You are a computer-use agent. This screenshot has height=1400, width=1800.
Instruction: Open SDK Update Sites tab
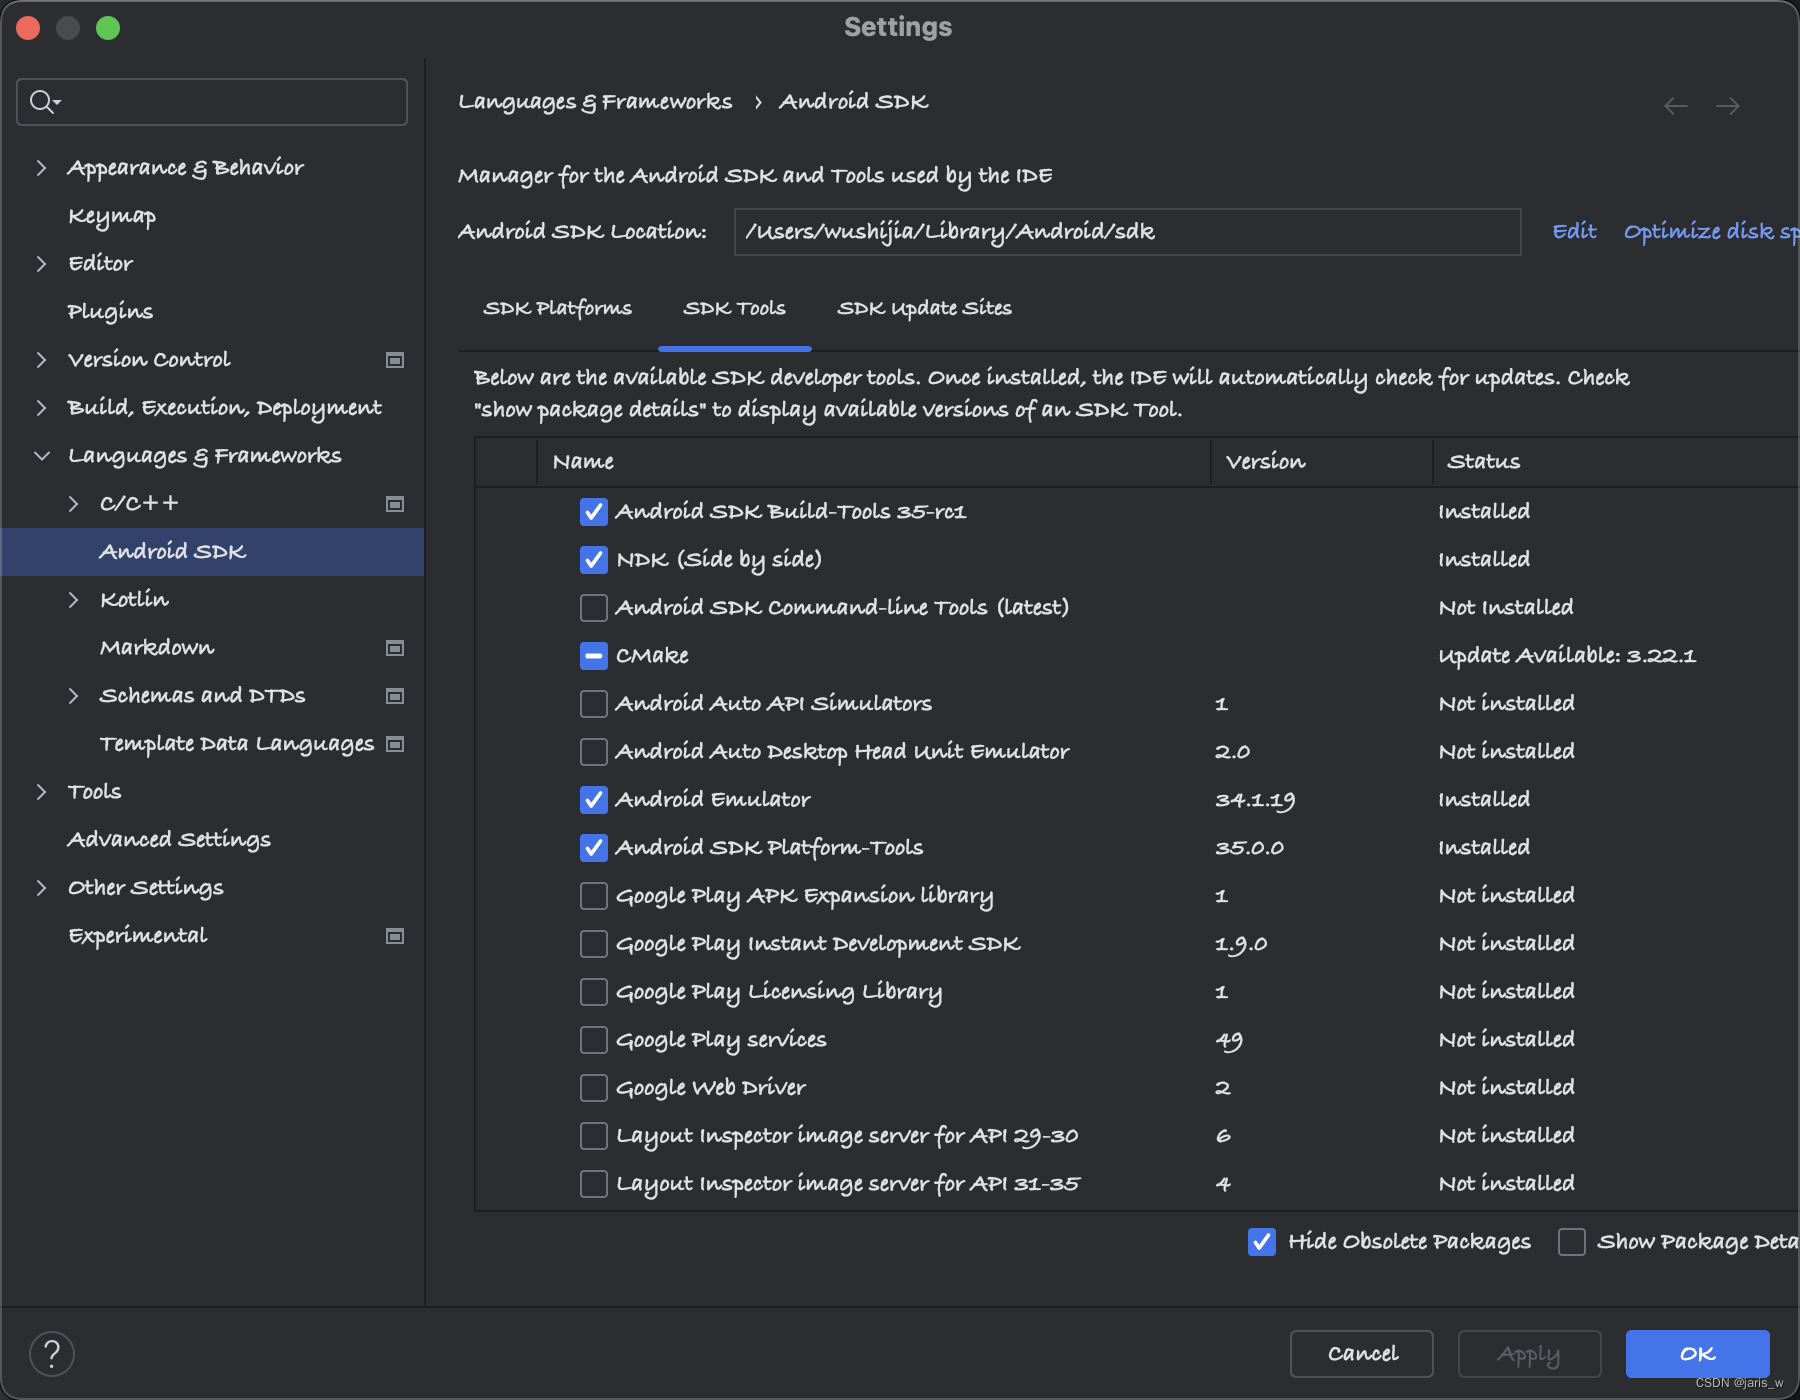(x=924, y=308)
